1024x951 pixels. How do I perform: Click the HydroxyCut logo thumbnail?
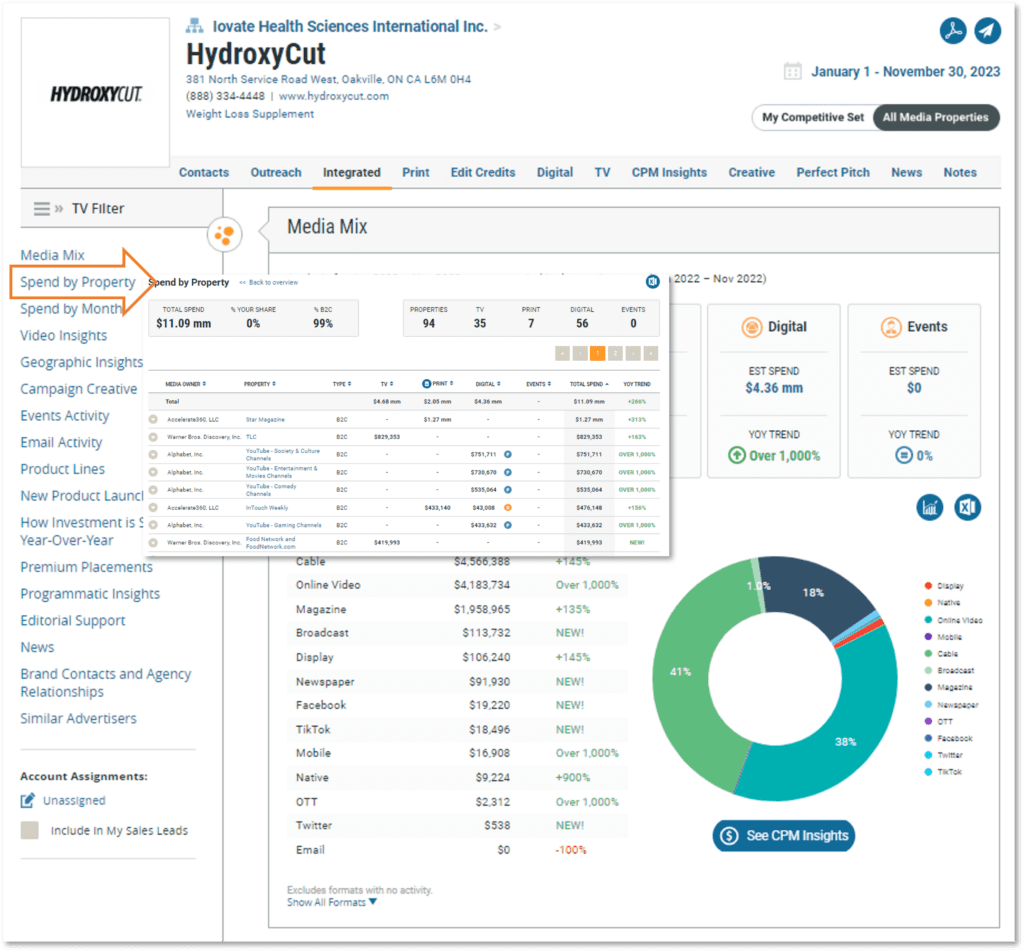click(x=95, y=93)
